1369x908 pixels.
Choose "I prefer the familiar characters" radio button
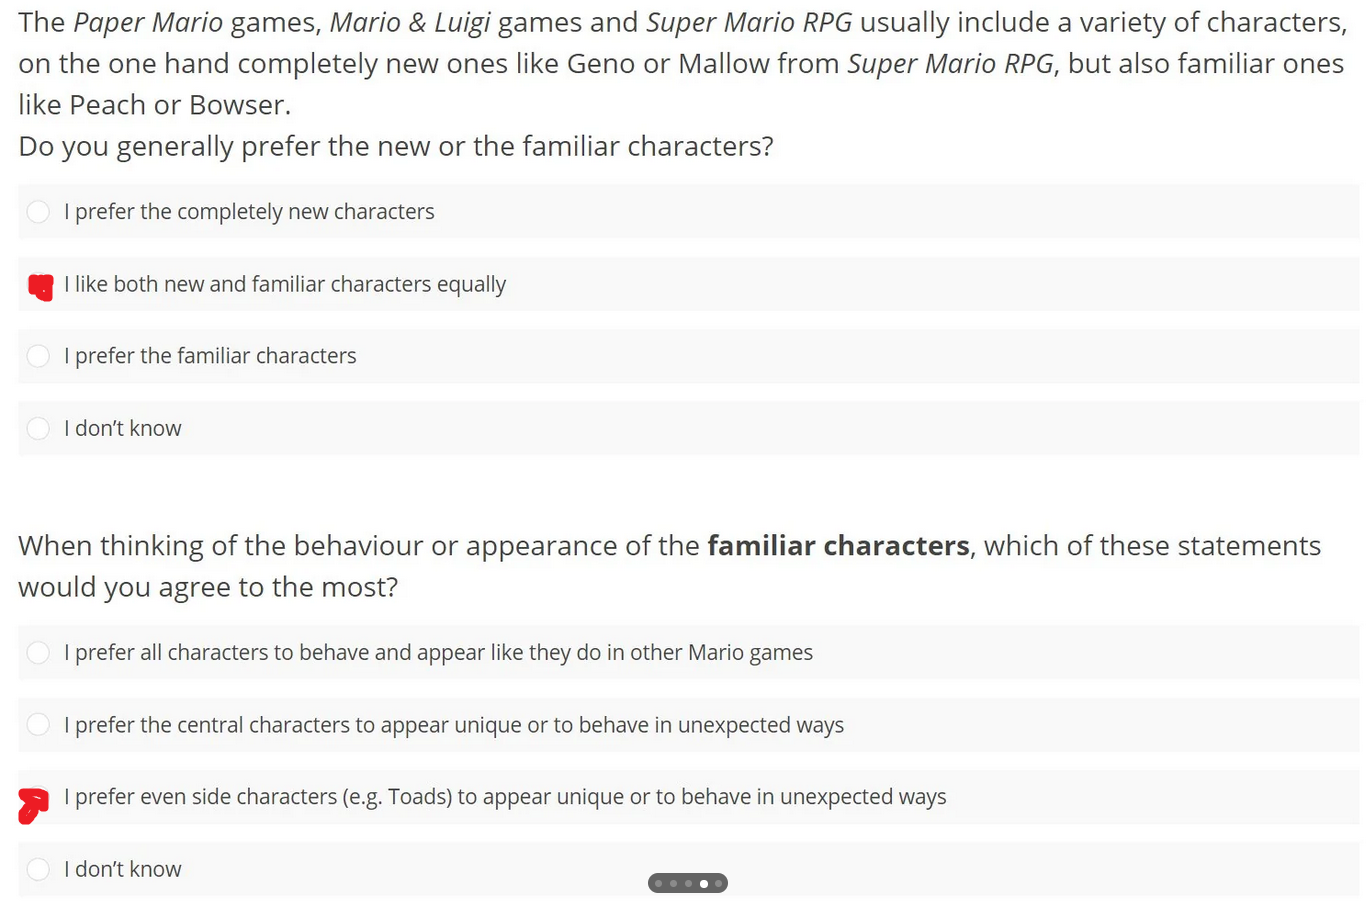[38, 356]
